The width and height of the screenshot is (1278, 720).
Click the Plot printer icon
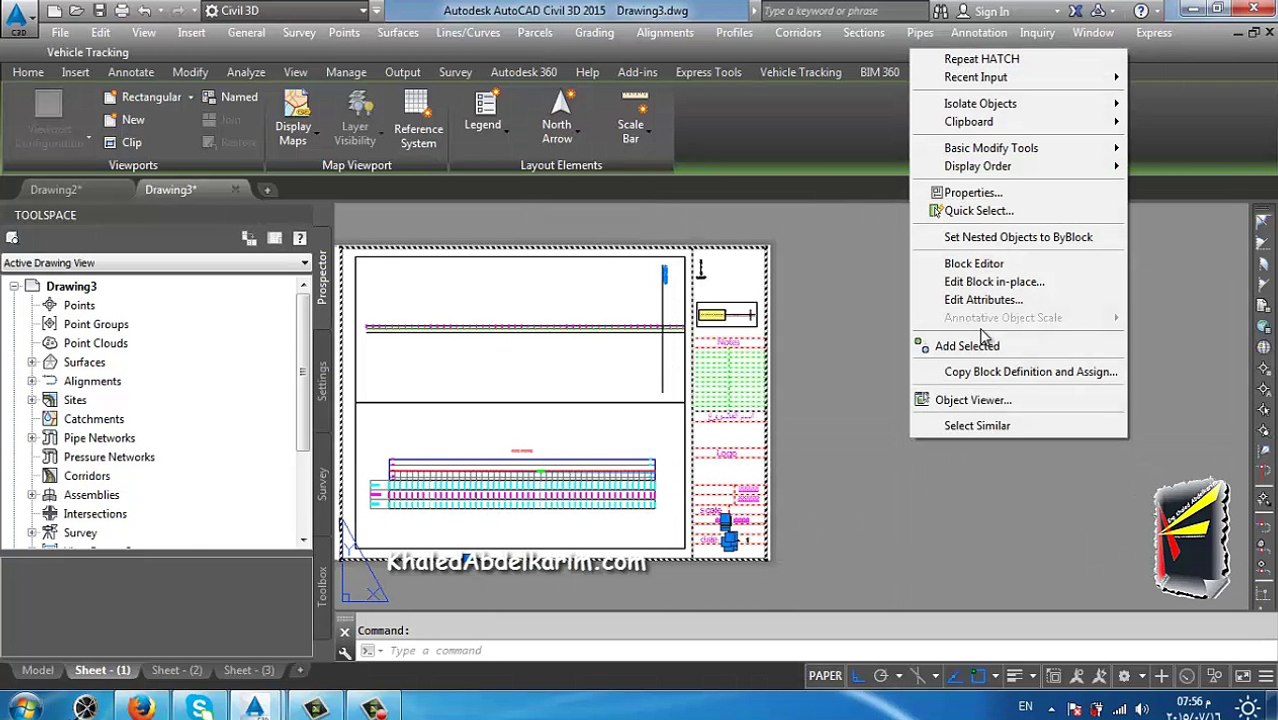pos(122,11)
